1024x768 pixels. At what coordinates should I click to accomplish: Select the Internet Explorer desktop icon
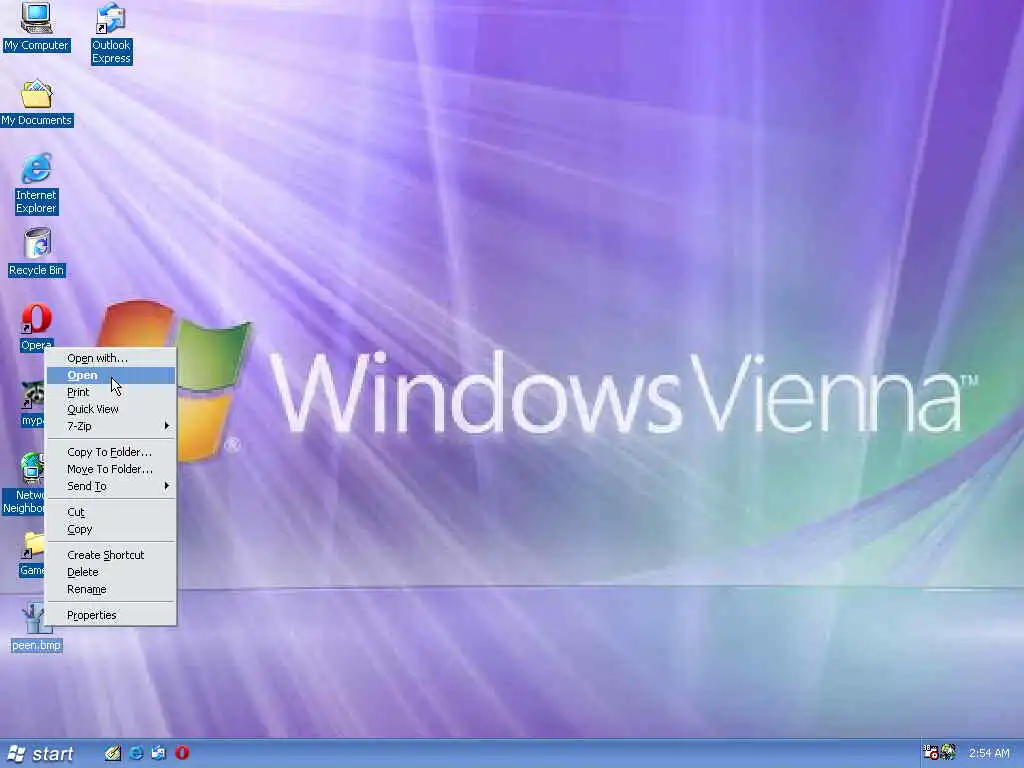pos(36,168)
